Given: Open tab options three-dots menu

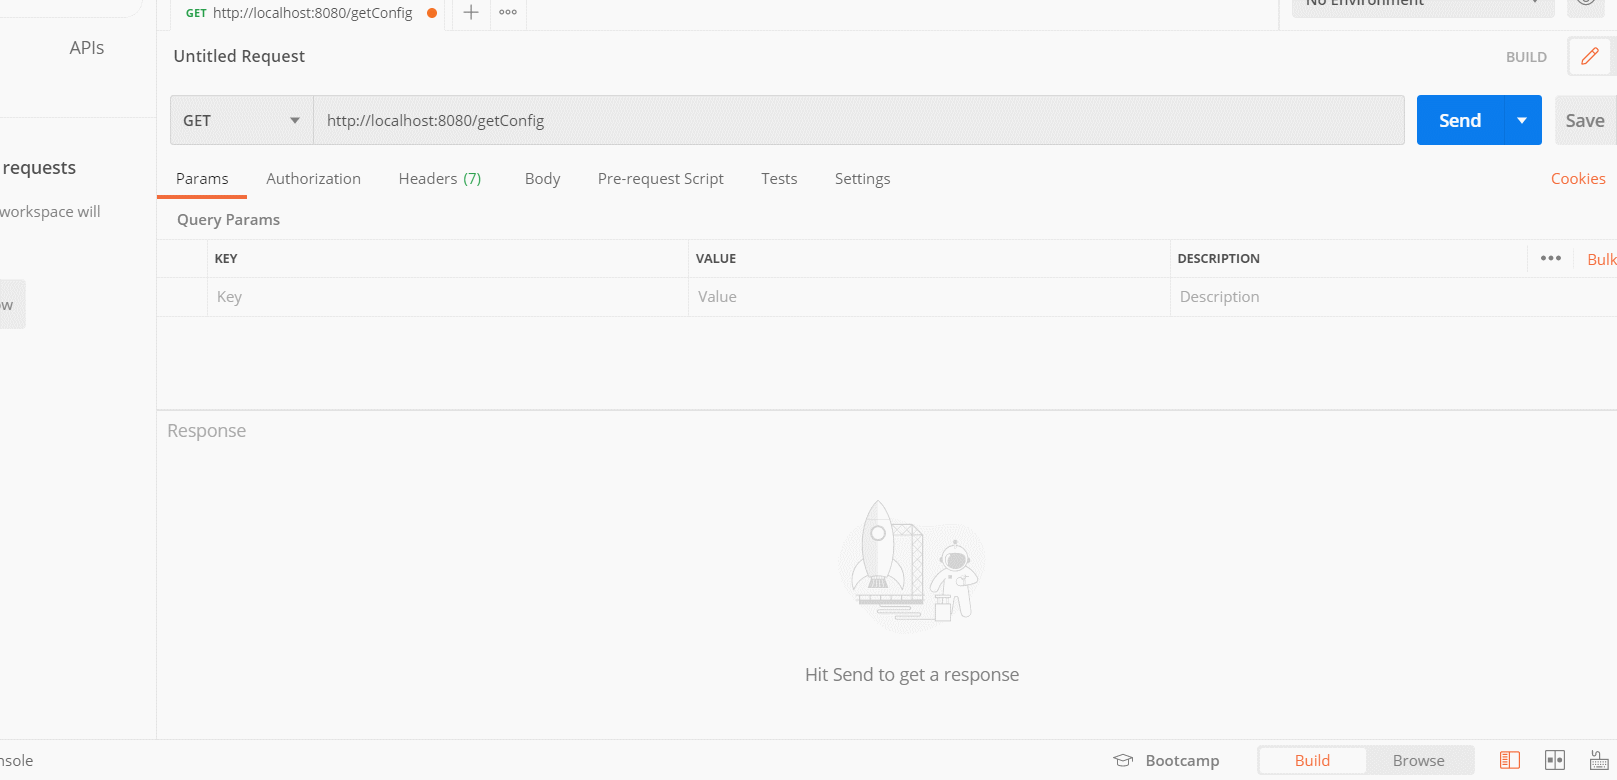Looking at the screenshot, I should pos(508,13).
